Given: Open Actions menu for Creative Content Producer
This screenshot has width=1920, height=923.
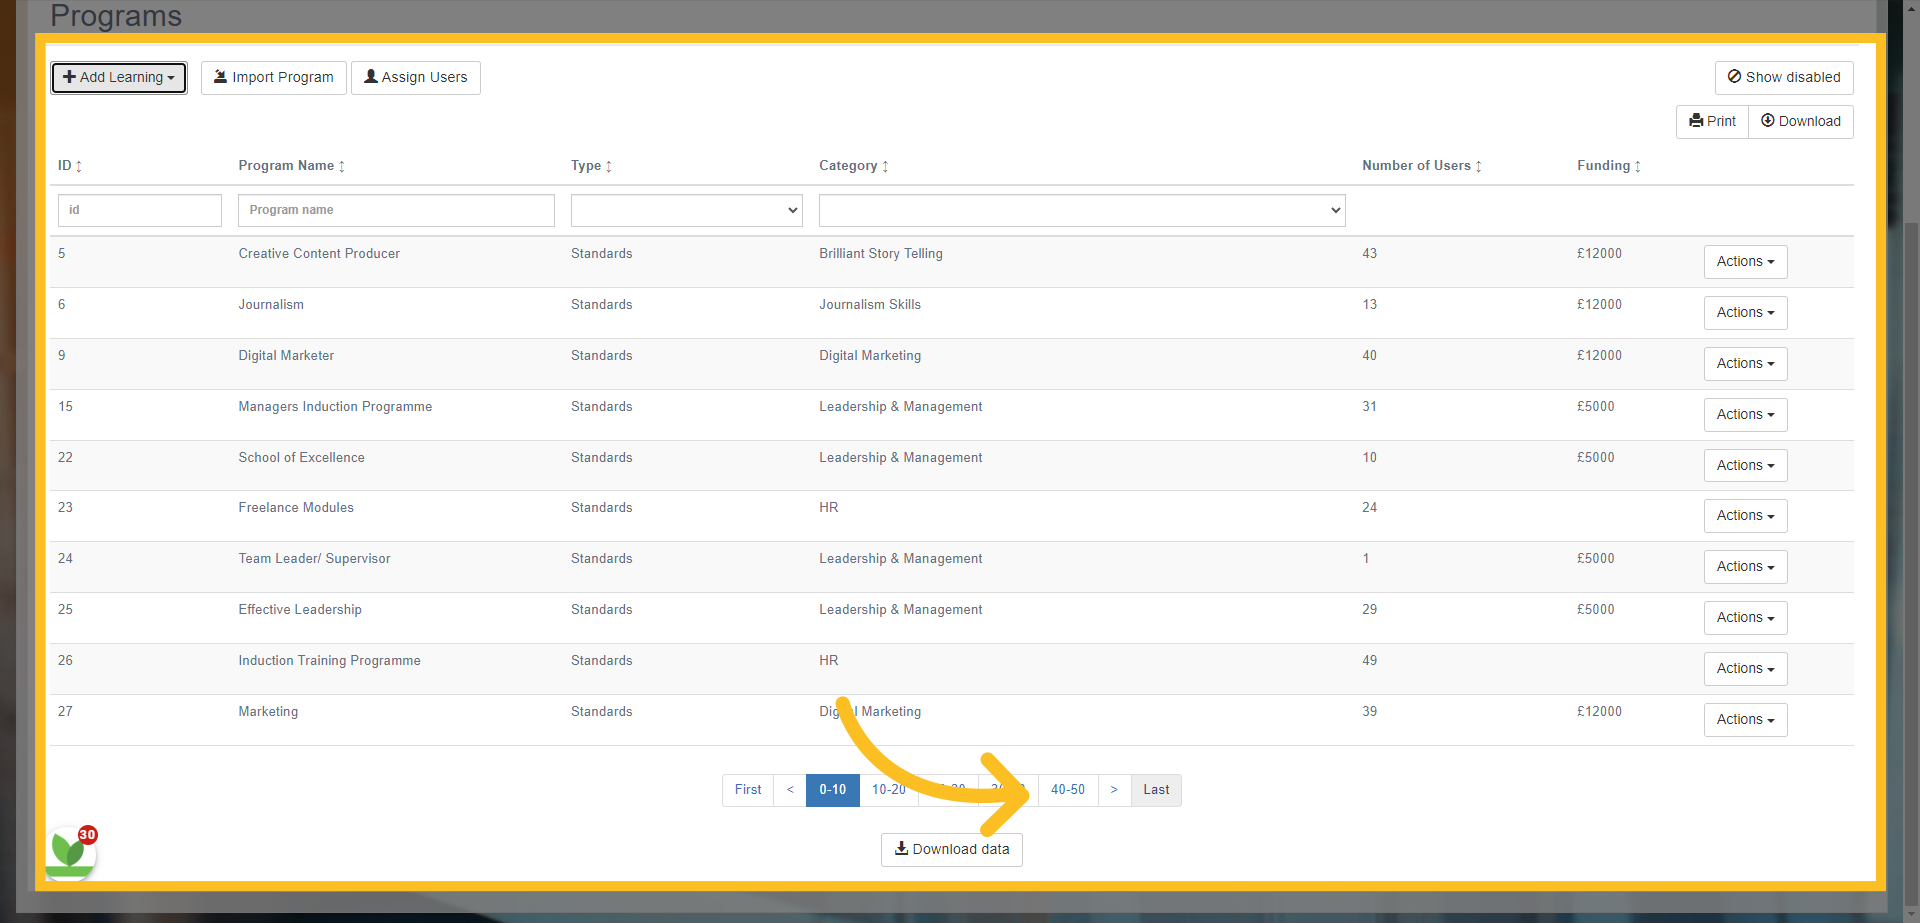Looking at the screenshot, I should pyautogui.click(x=1746, y=262).
